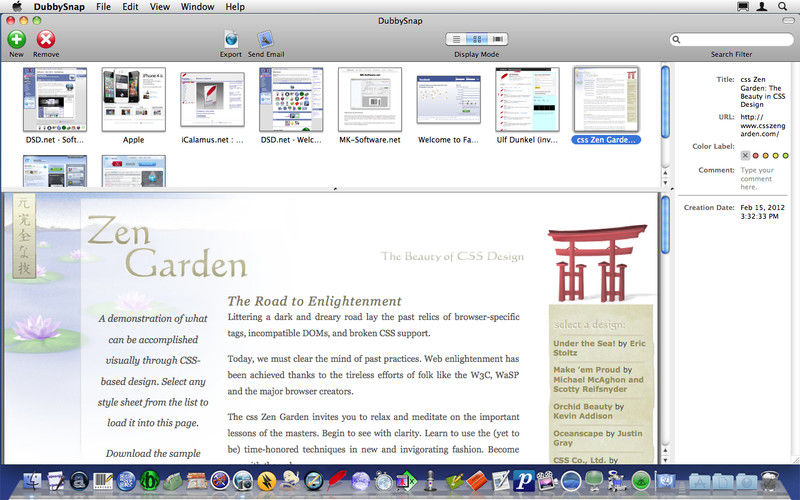Click 'Oceanscape' in the preview
Image resolution: width=800 pixels, height=500 pixels.
tap(578, 433)
